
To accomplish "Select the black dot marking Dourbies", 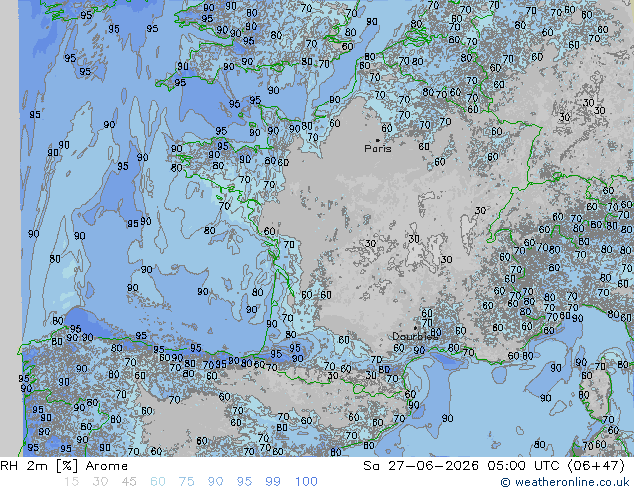I will [415, 328].
